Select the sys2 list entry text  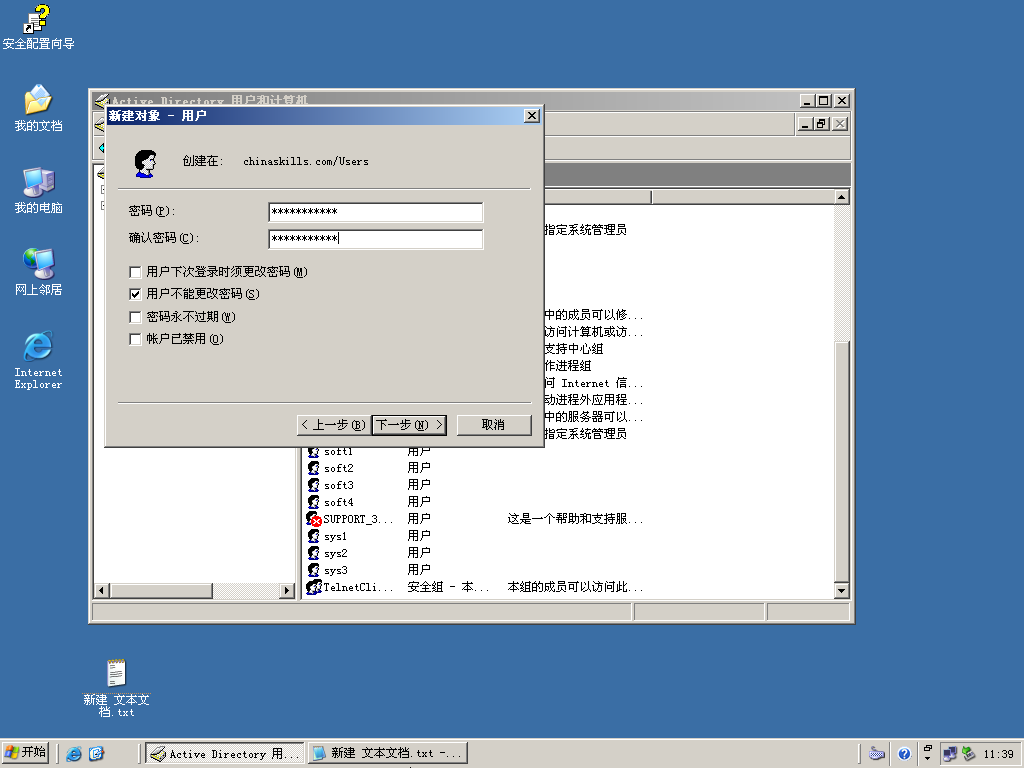pos(336,553)
